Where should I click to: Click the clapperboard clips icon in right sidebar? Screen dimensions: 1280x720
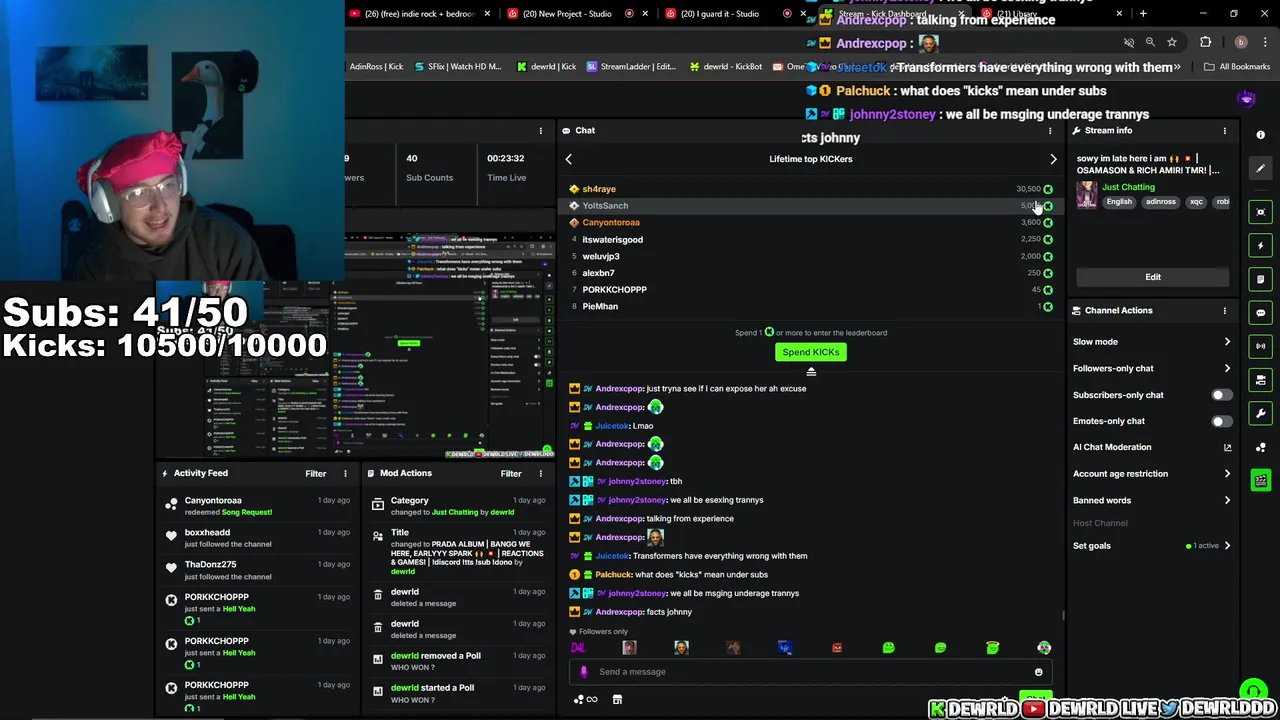[x=1260, y=481]
